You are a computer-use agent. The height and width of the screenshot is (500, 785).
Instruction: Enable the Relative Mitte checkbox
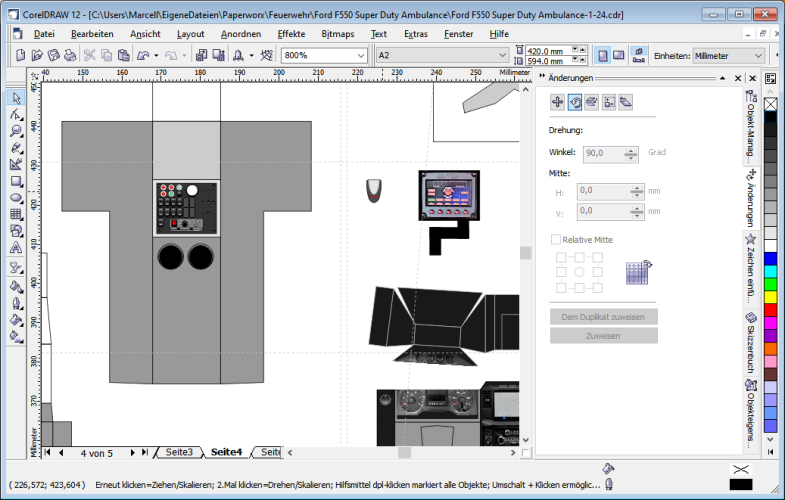[x=556, y=240]
